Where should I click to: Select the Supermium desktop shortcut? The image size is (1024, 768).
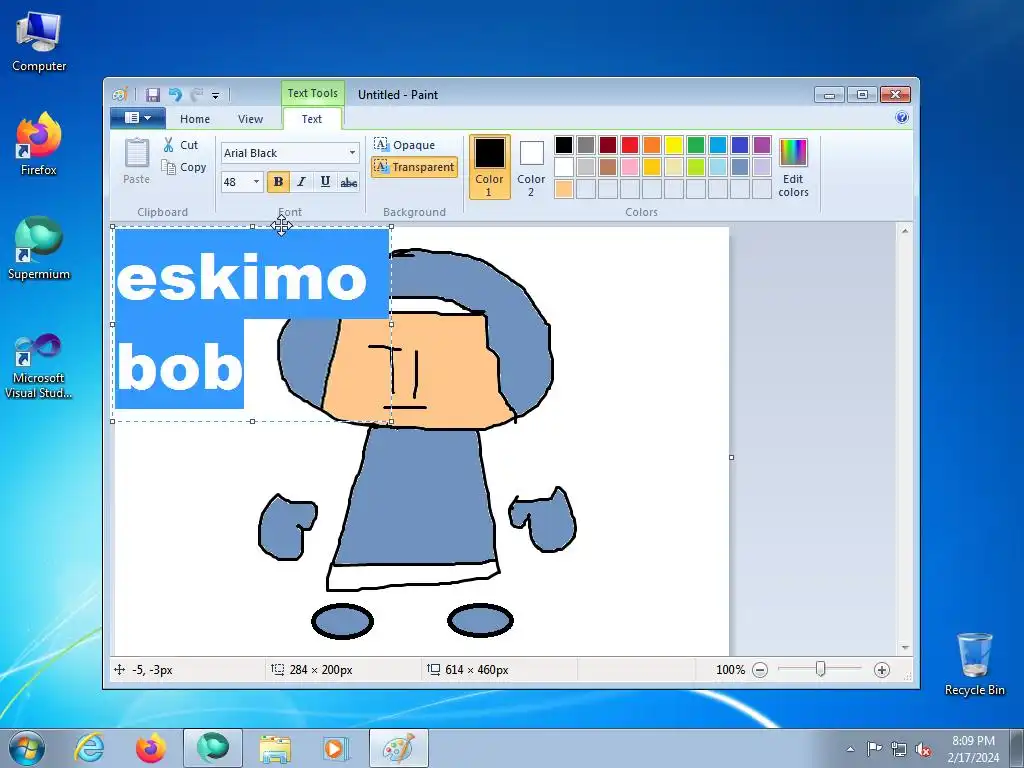[x=39, y=248]
